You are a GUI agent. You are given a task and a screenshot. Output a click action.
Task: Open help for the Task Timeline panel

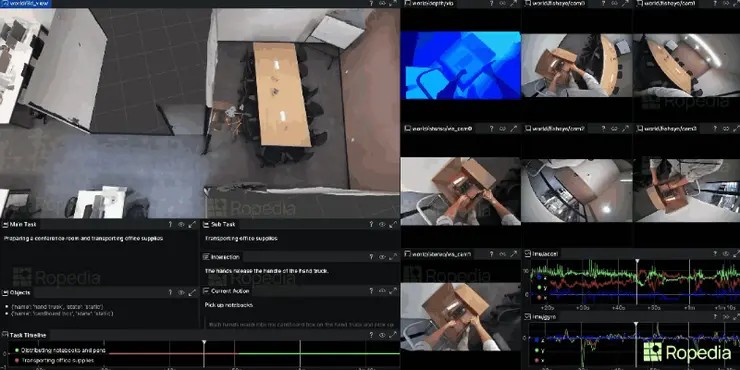(371, 335)
